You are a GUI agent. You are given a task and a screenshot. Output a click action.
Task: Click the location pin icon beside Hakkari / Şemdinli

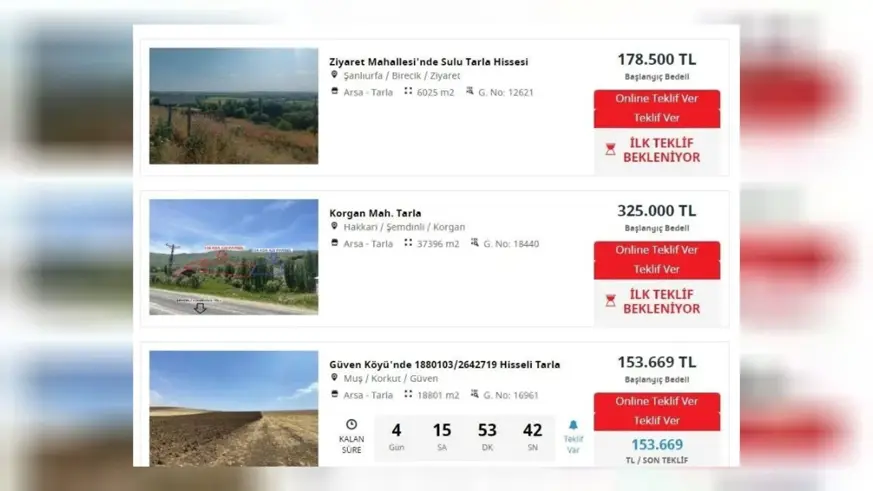coord(334,226)
